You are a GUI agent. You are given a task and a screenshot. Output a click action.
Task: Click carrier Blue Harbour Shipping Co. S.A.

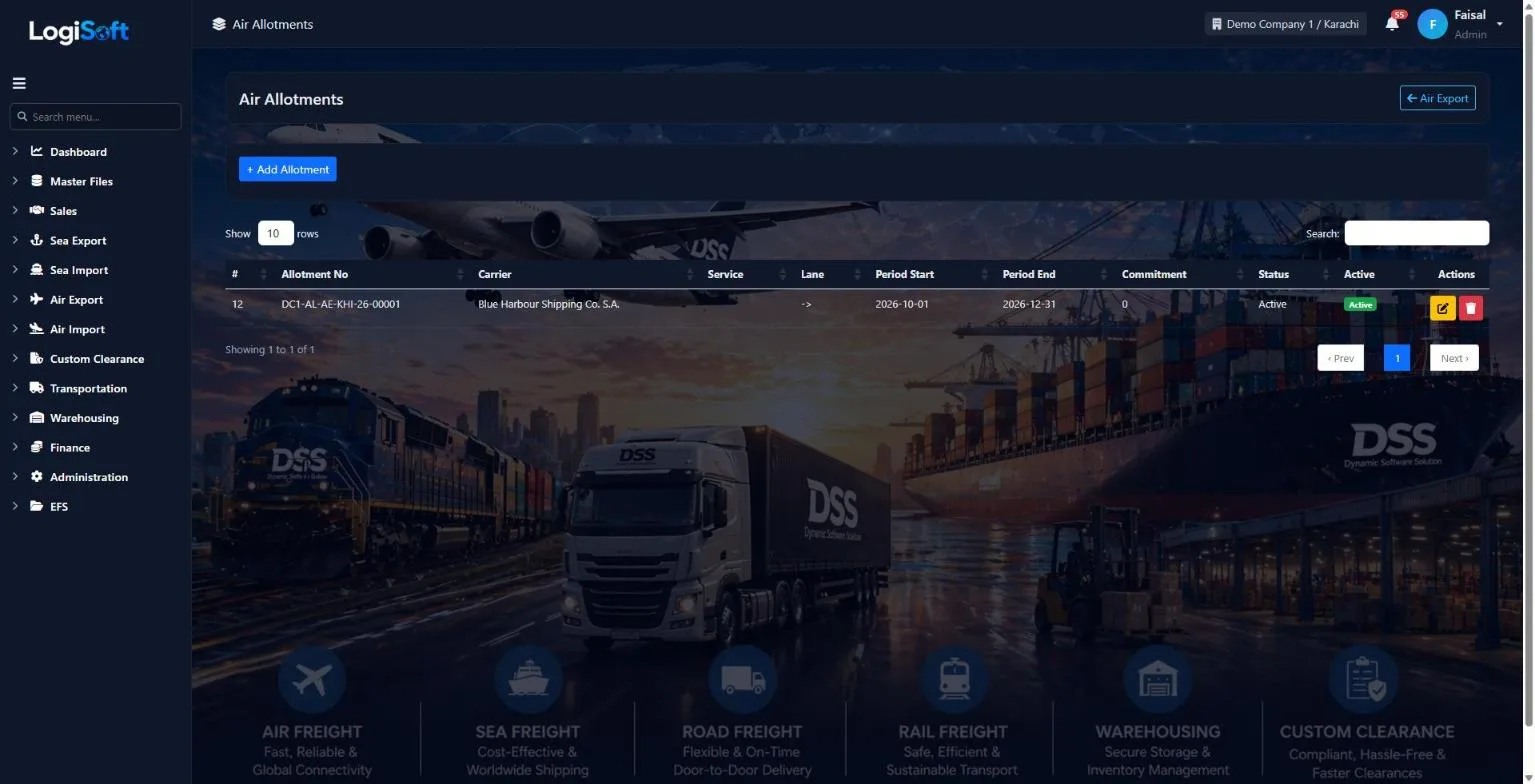tap(549, 304)
